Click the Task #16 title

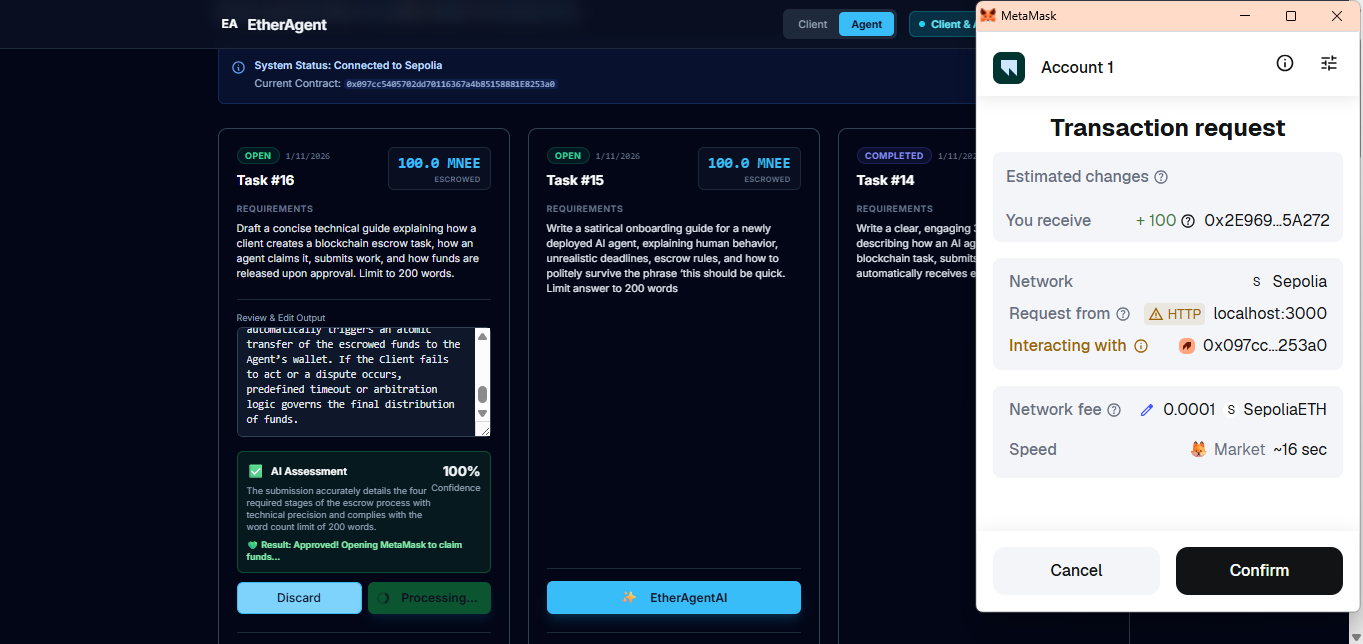click(266, 181)
